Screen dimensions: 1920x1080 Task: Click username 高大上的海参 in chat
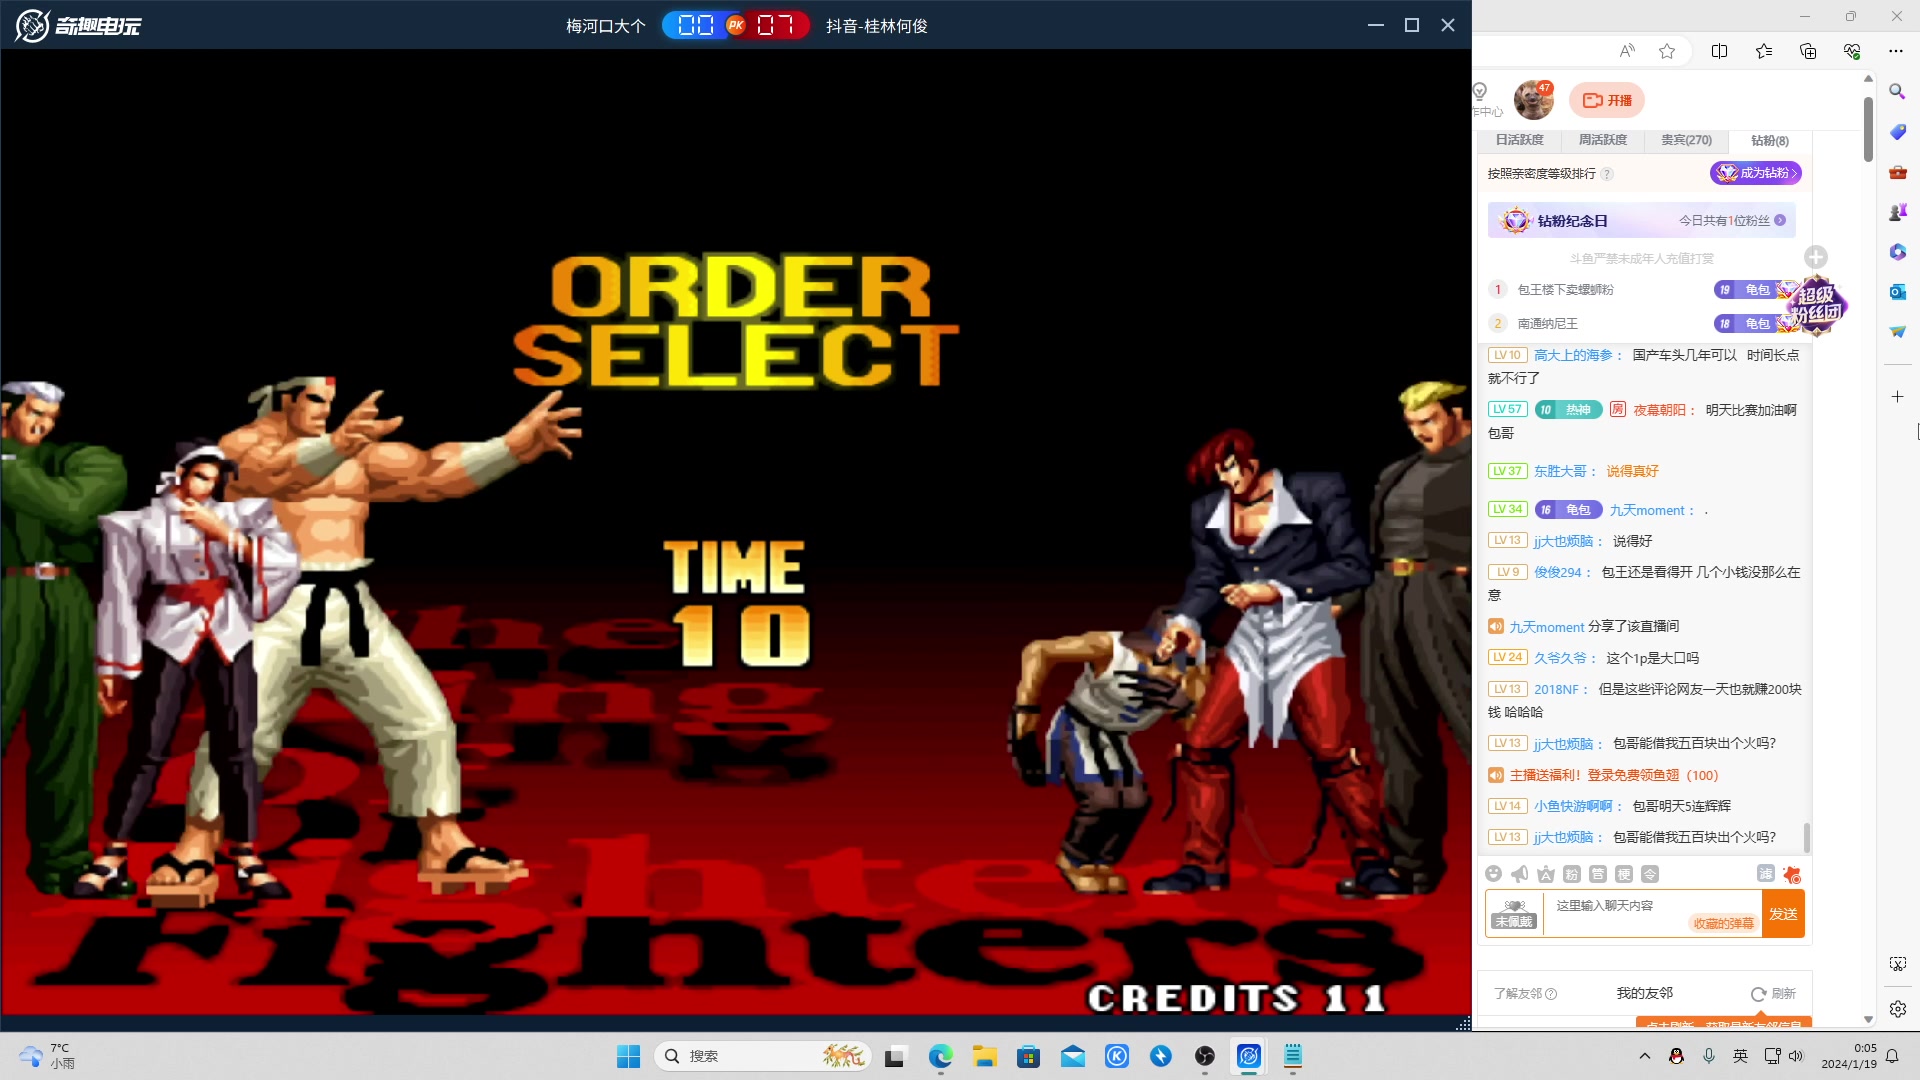[1573, 356]
